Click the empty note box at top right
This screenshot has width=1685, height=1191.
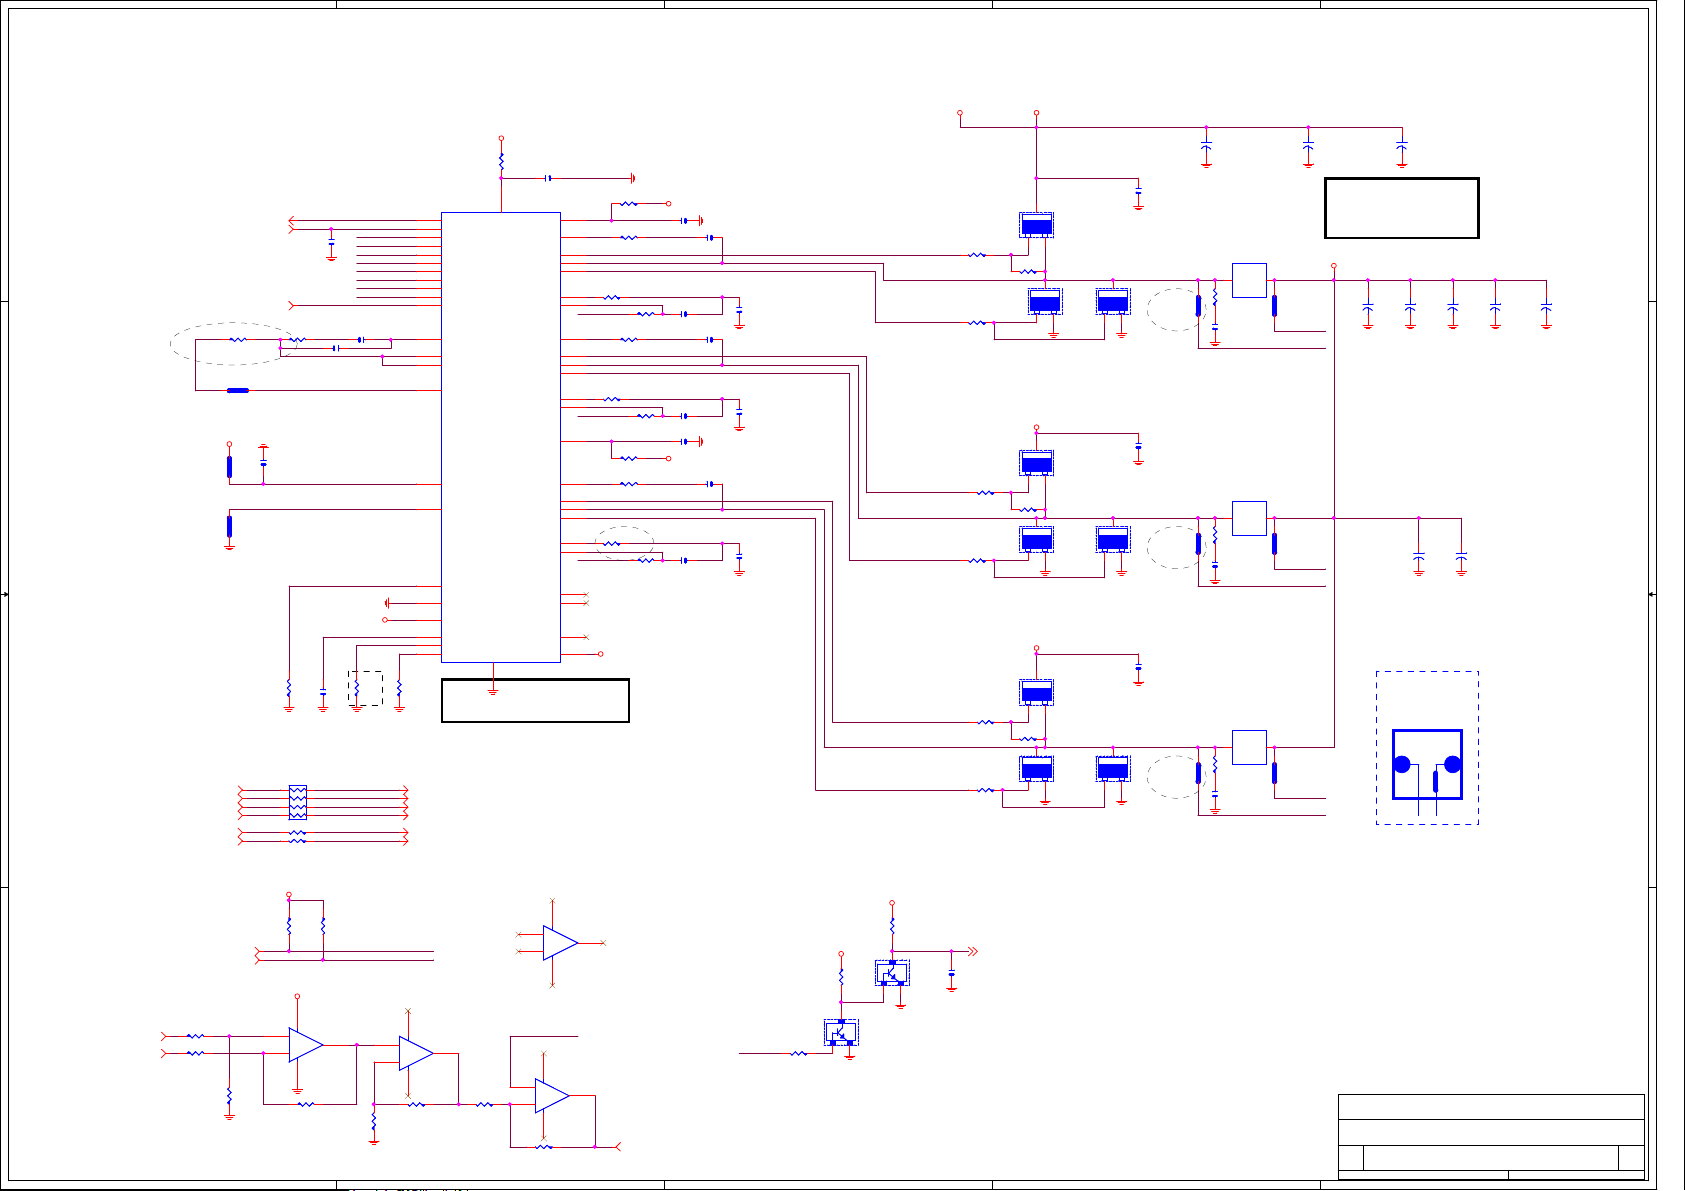1401,208
